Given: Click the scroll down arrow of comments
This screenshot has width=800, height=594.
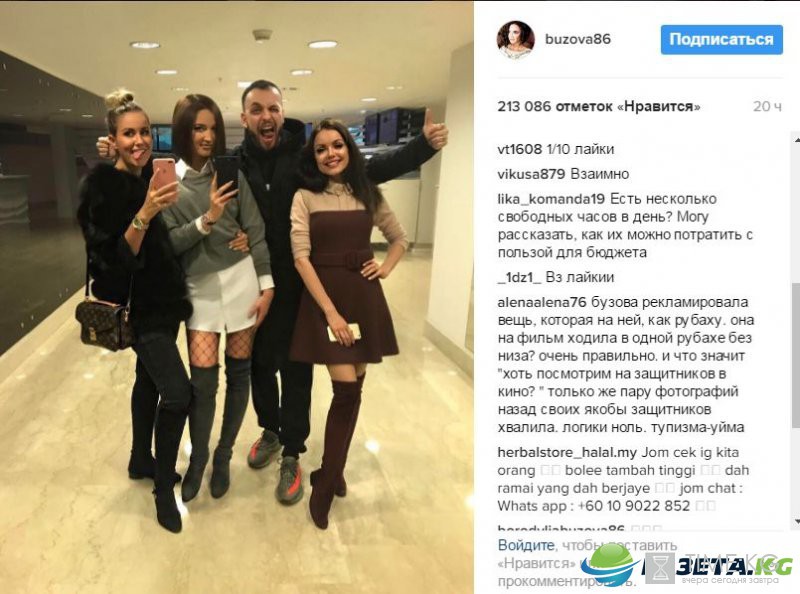Looking at the screenshot, I should 796,521.
